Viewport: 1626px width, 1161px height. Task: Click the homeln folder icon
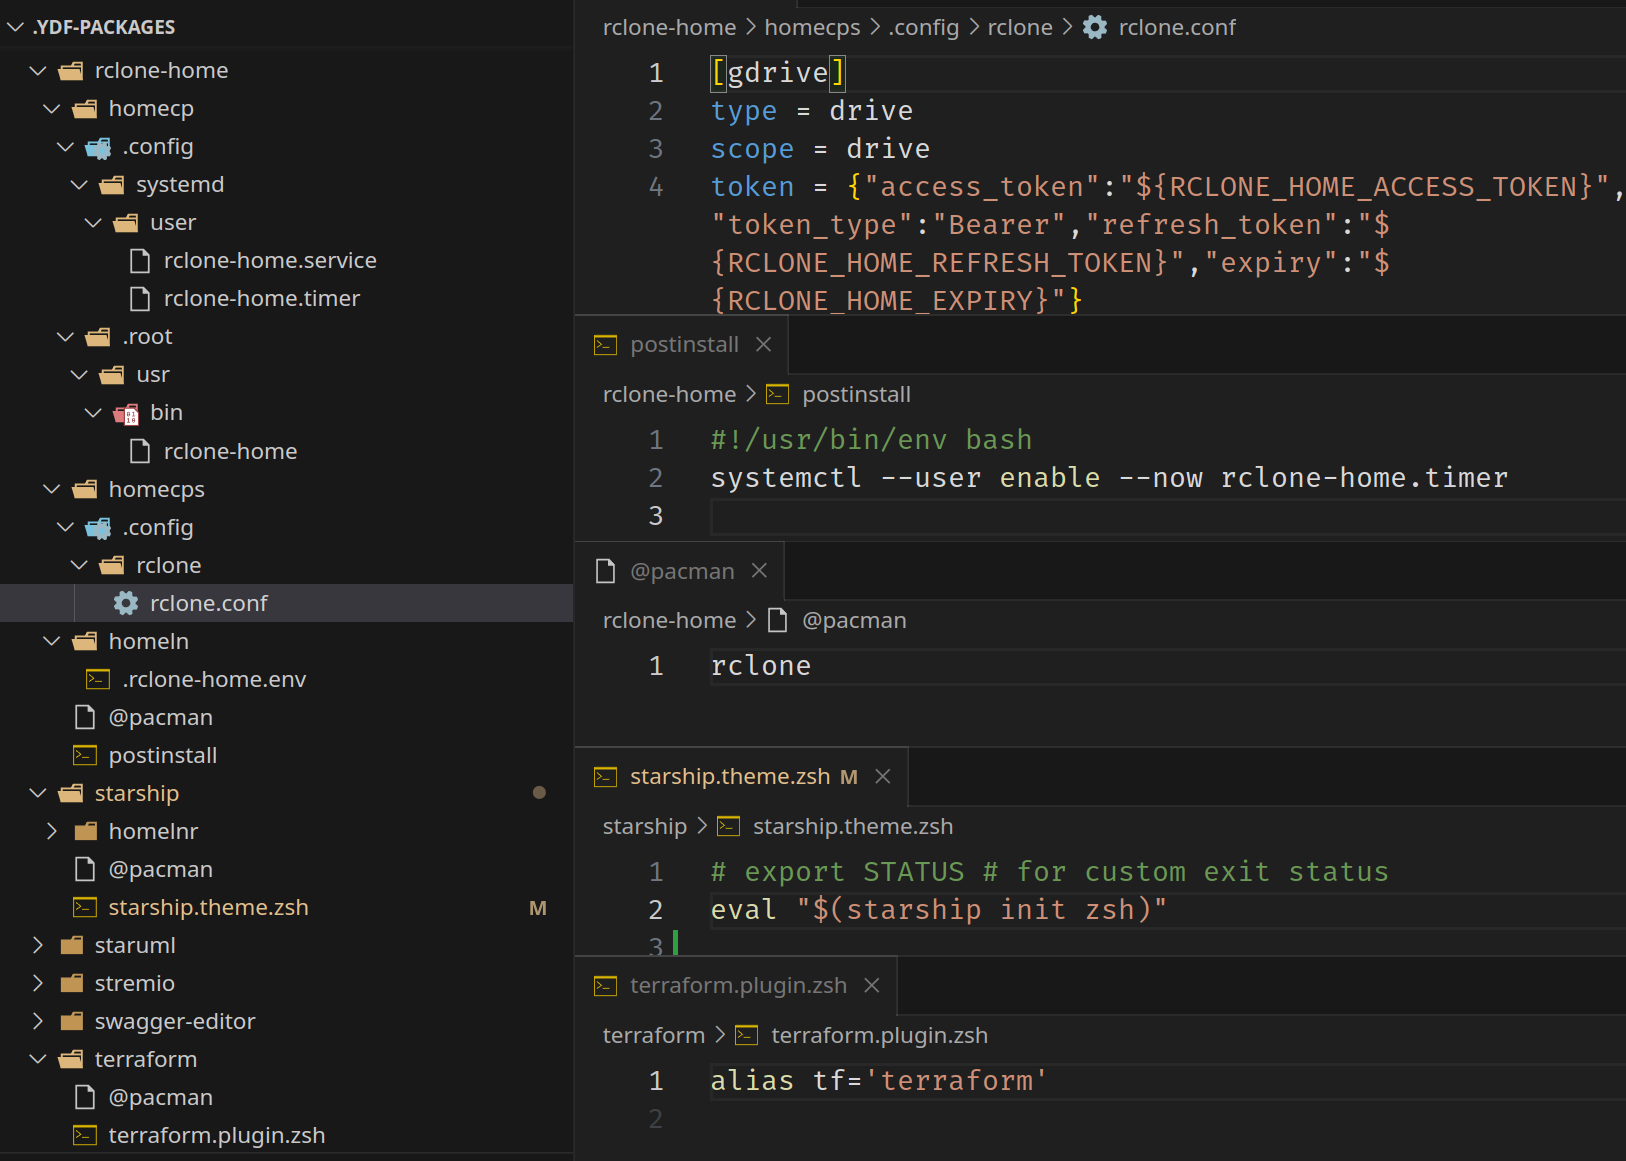pos(85,641)
